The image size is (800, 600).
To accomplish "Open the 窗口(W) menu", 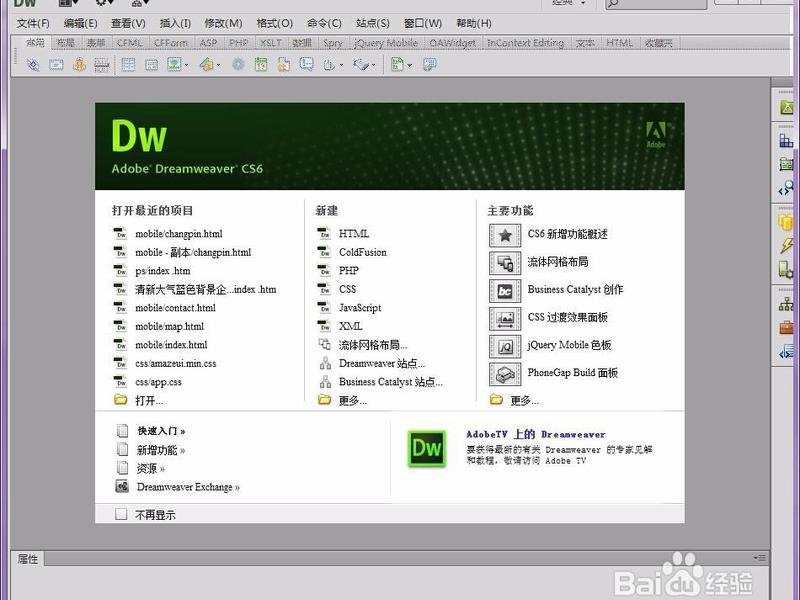I will pos(423,23).
